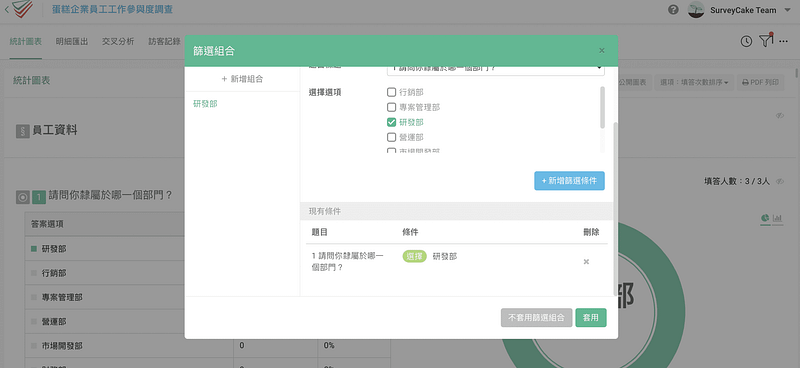Switch to 明細匯出 tab
Viewport: 800px width, 368px height.
(x=72, y=42)
